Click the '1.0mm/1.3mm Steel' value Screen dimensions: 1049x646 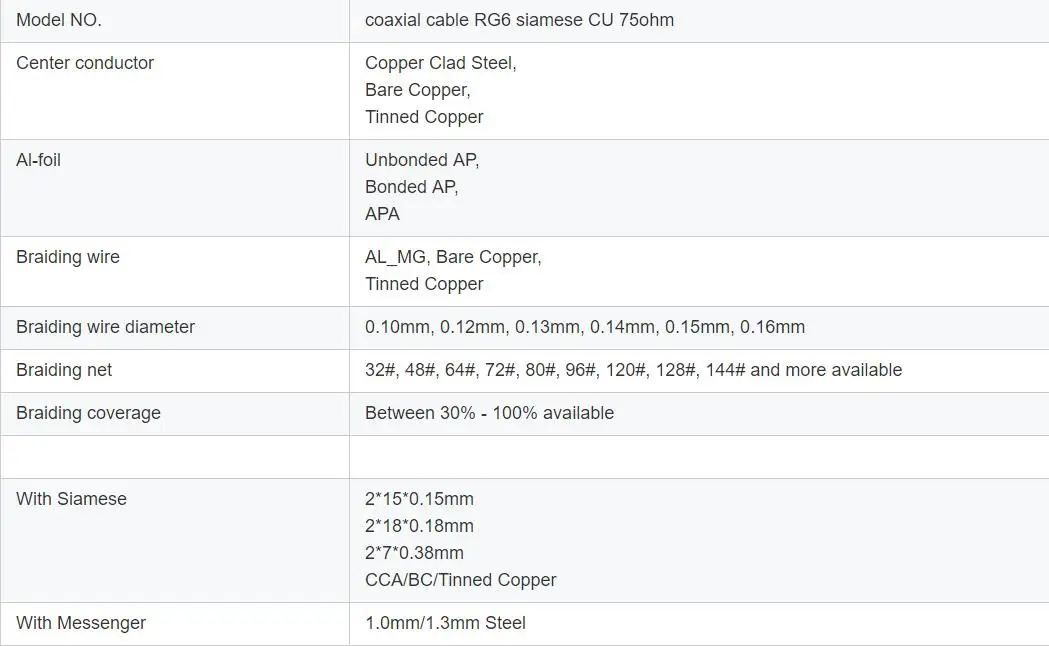(445, 623)
